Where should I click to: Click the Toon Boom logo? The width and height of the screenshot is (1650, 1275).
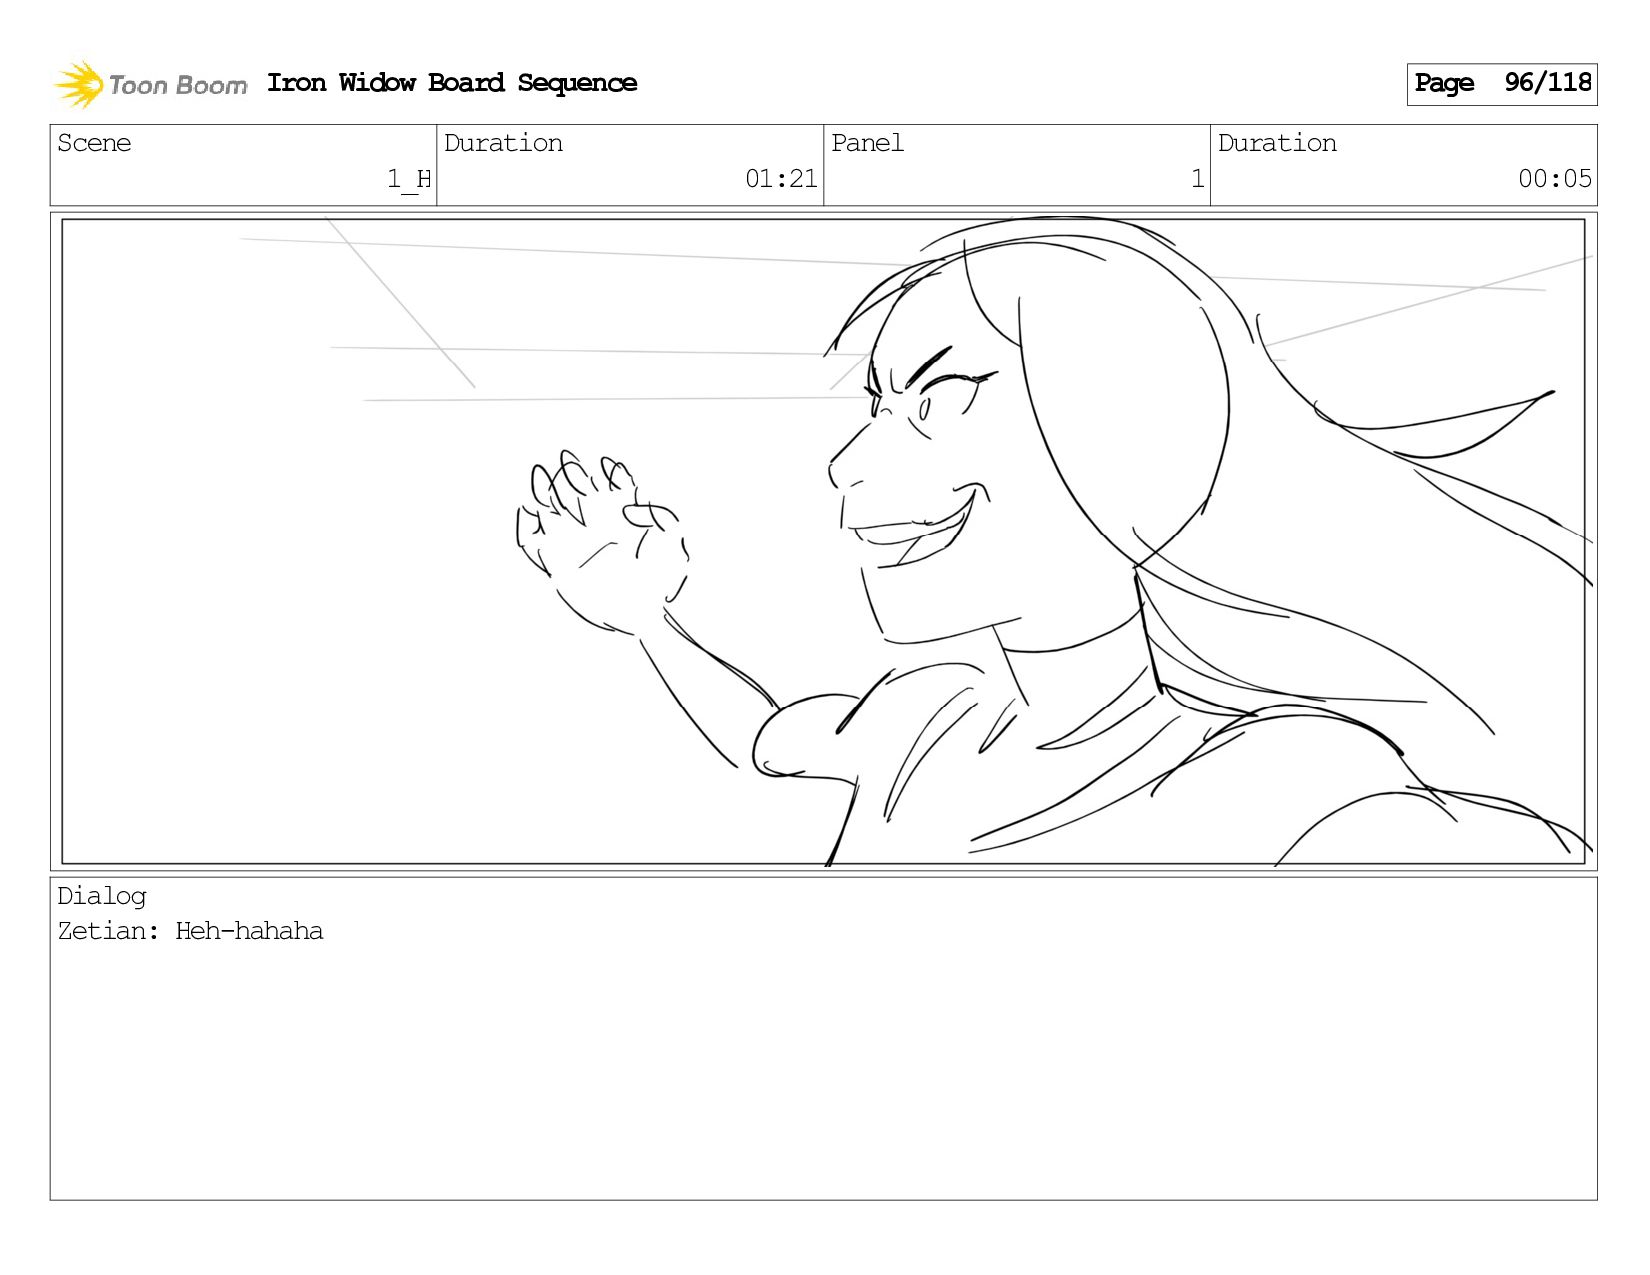click(150, 84)
